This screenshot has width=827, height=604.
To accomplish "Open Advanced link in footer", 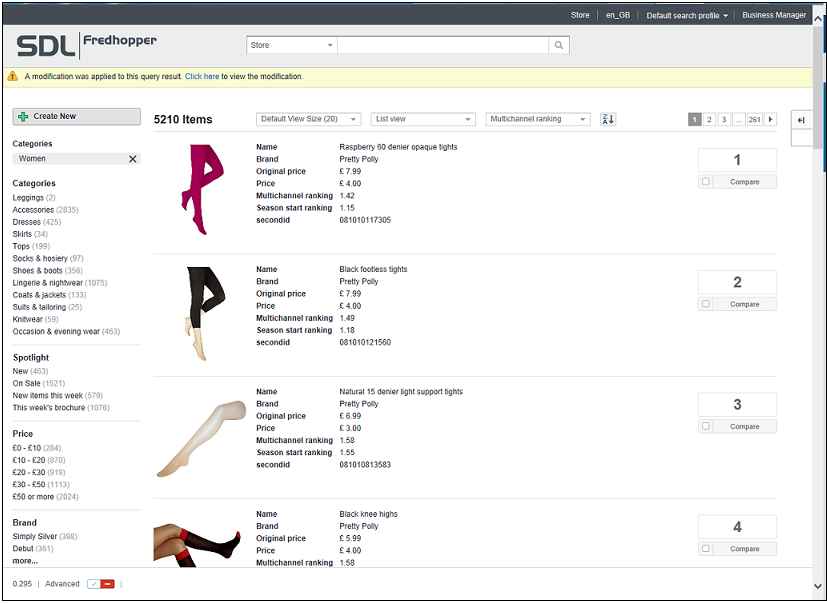I will pyautogui.click(x=62, y=584).
